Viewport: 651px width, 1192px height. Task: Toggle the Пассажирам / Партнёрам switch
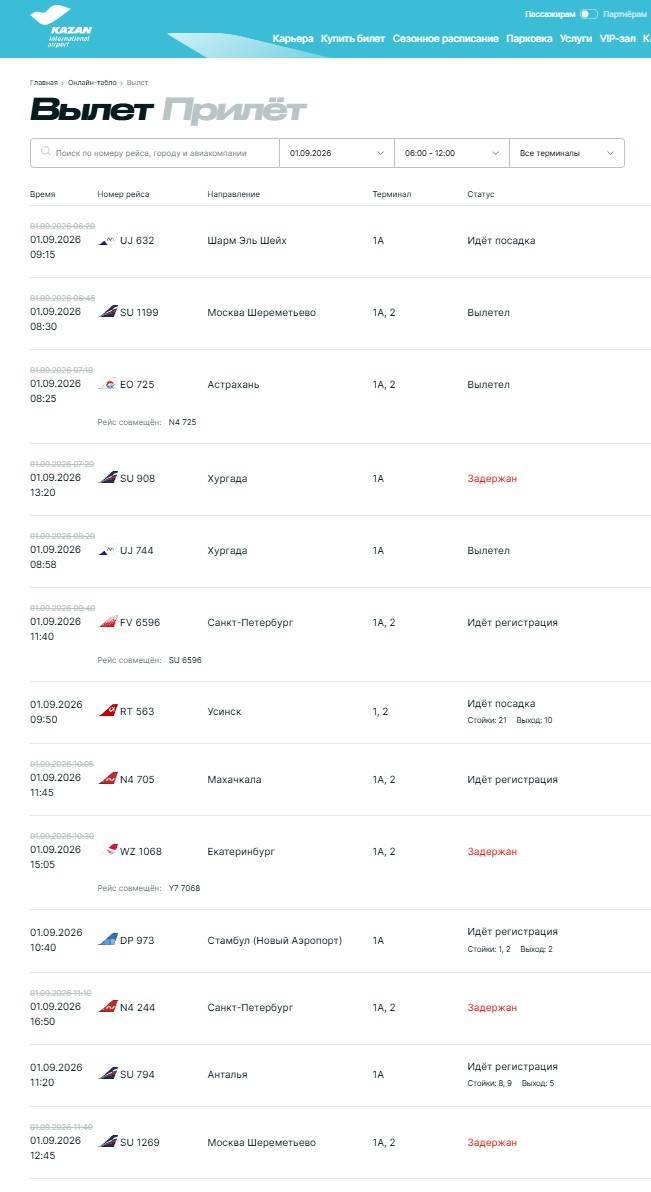[589, 14]
